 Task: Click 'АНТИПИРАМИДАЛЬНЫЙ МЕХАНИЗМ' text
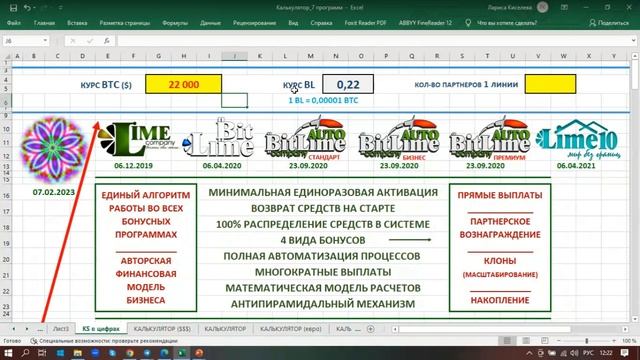(x=323, y=304)
